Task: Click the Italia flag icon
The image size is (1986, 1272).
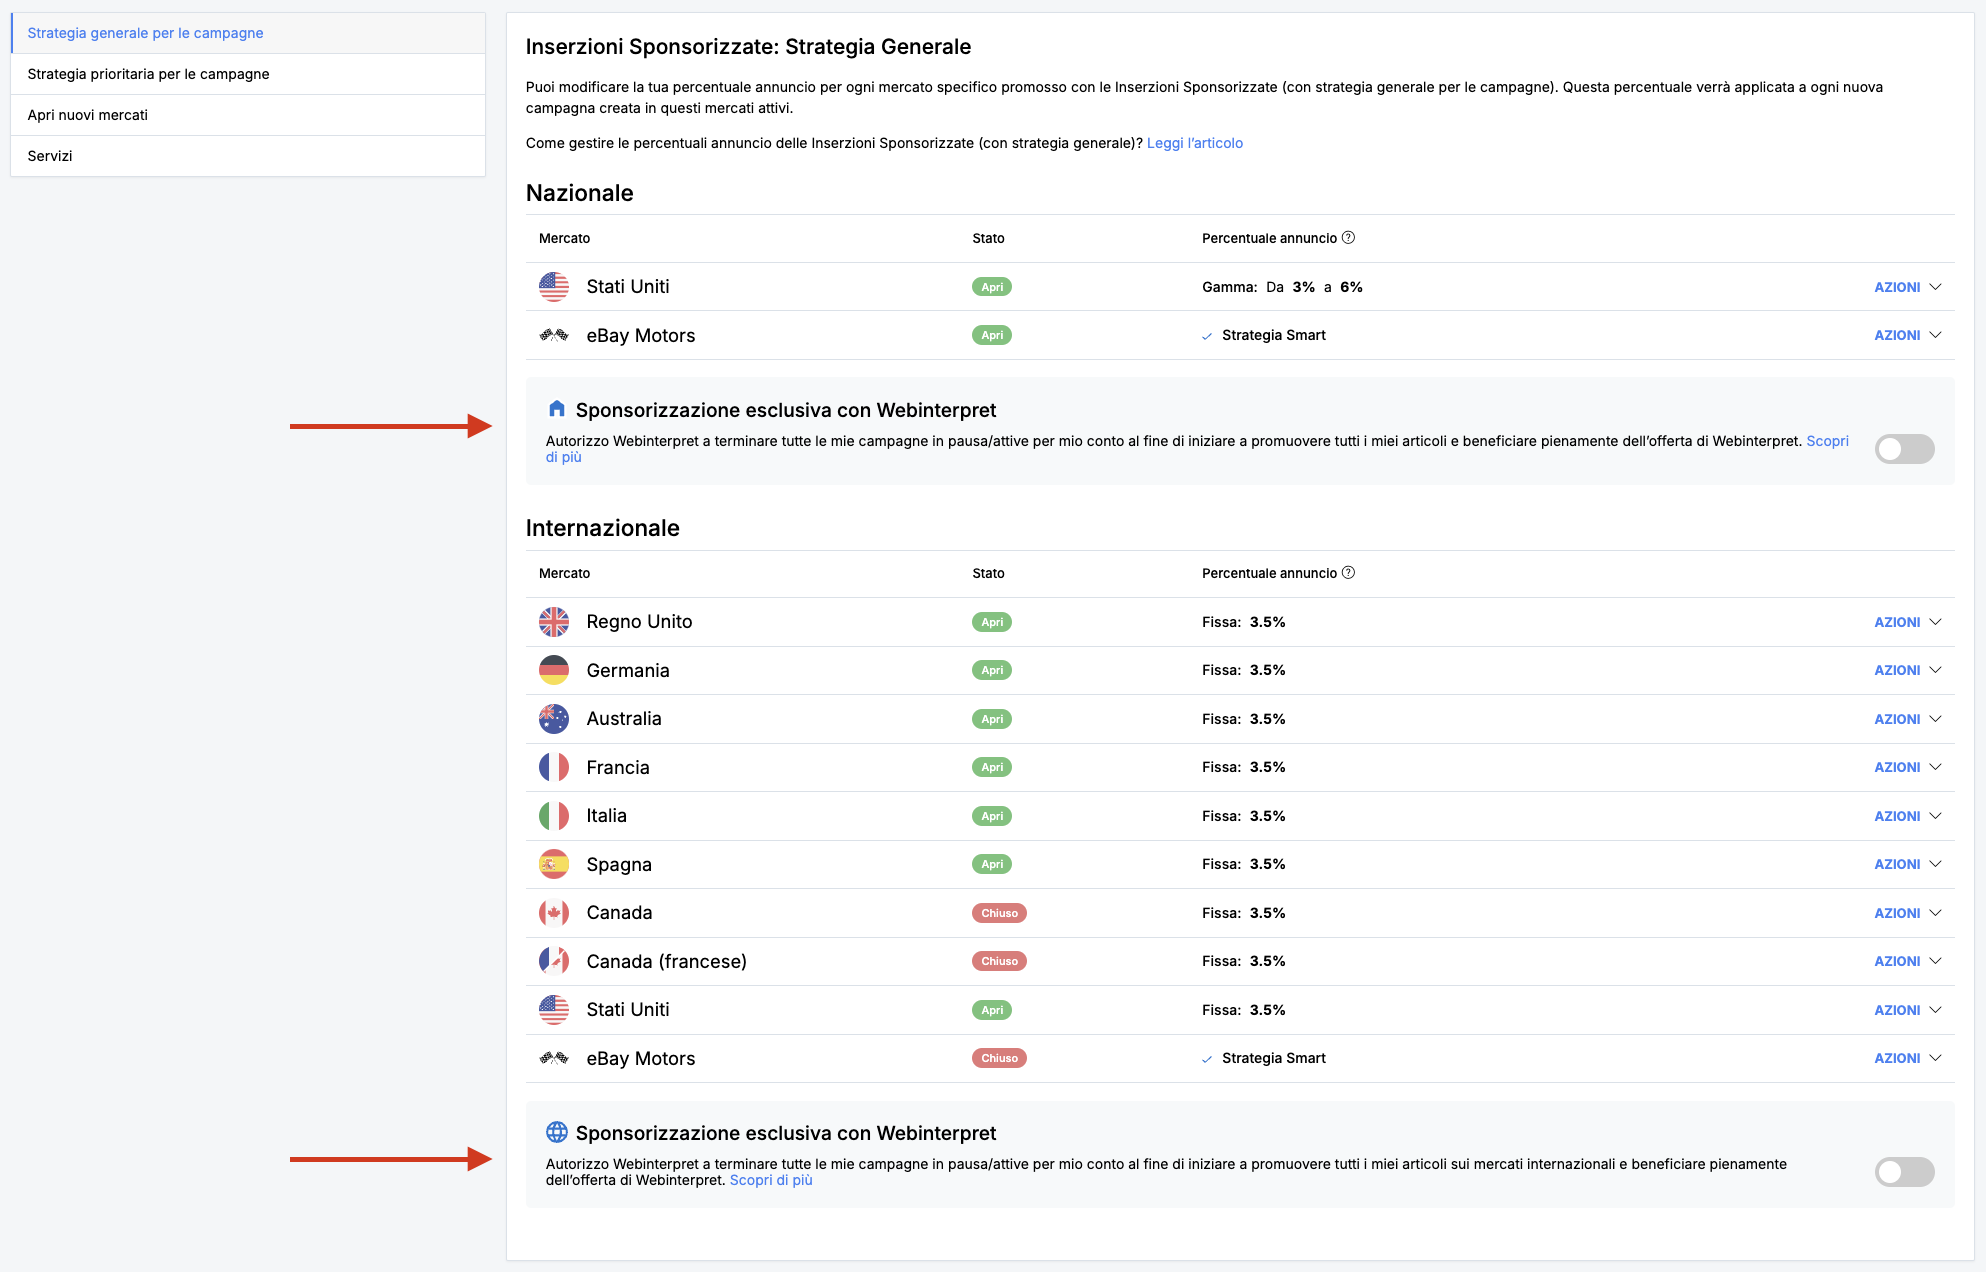Action: 554,816
